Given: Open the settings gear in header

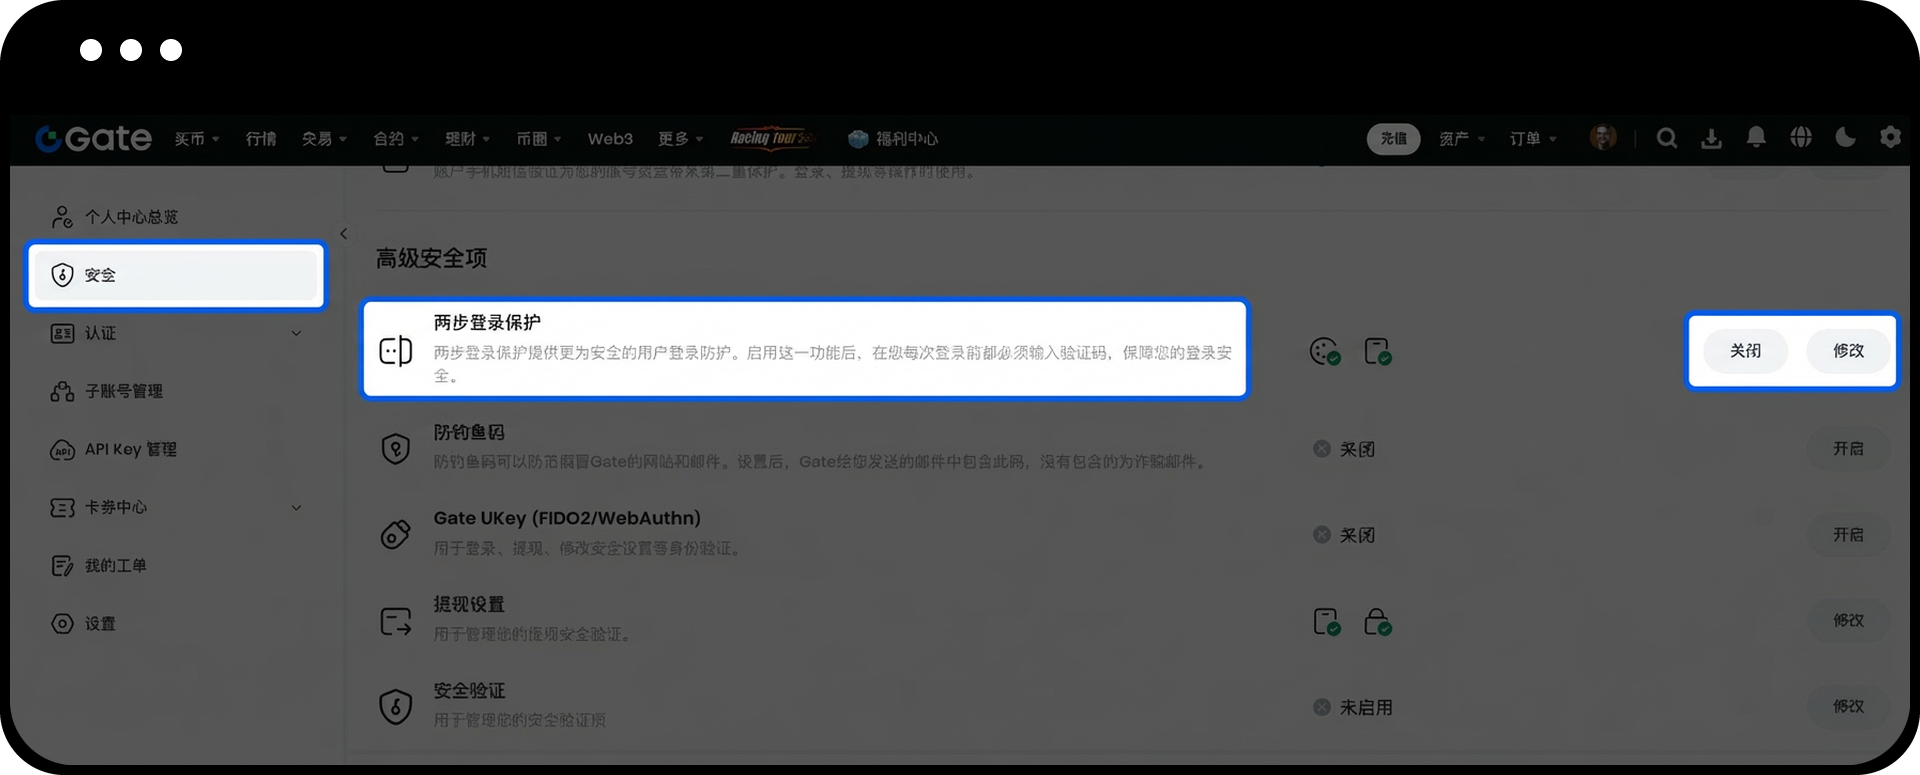Looking at the screenshot, I should click(x=1890, y=137).
